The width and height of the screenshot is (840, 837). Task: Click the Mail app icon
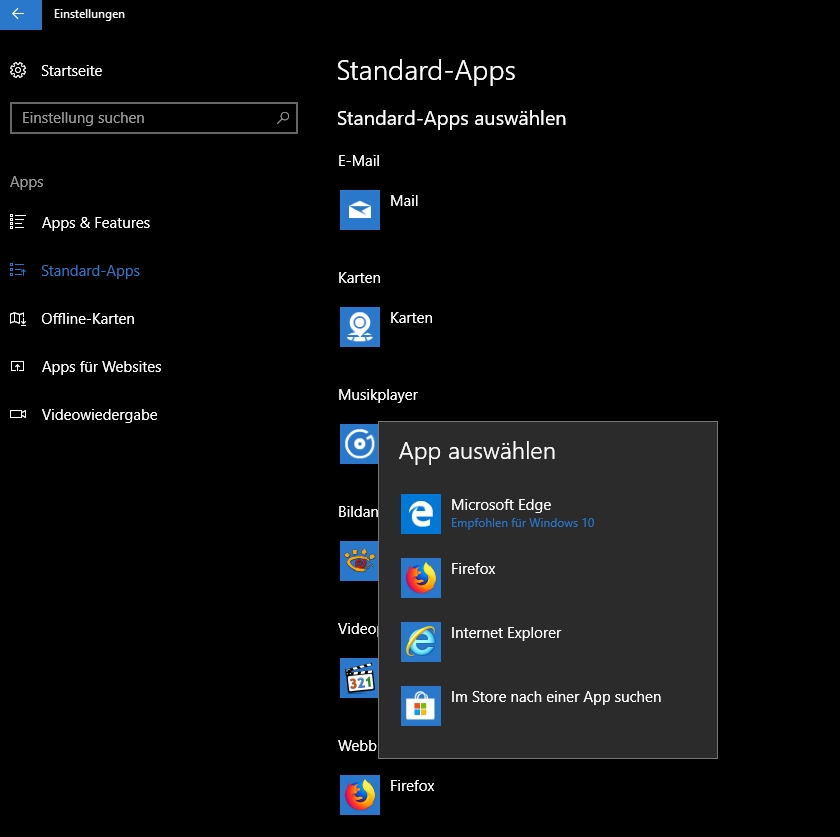point(359,210)
